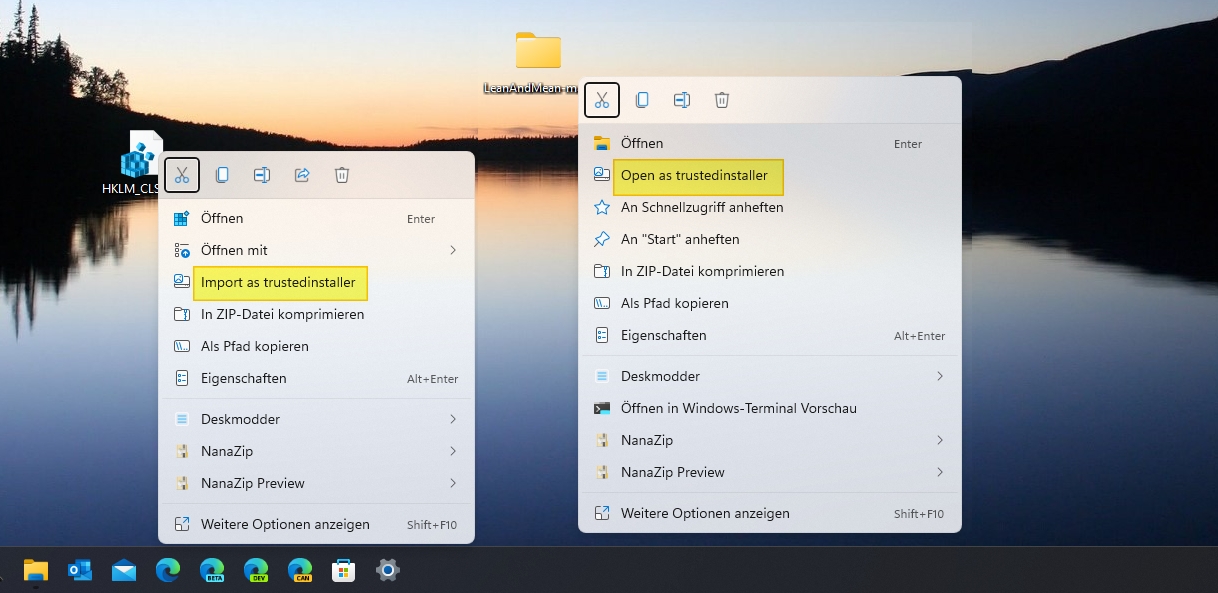Select Öffnen in Windows-Terminal Vorschau
This screenshot has height=593, width=1218.
(x=769, y=408)
